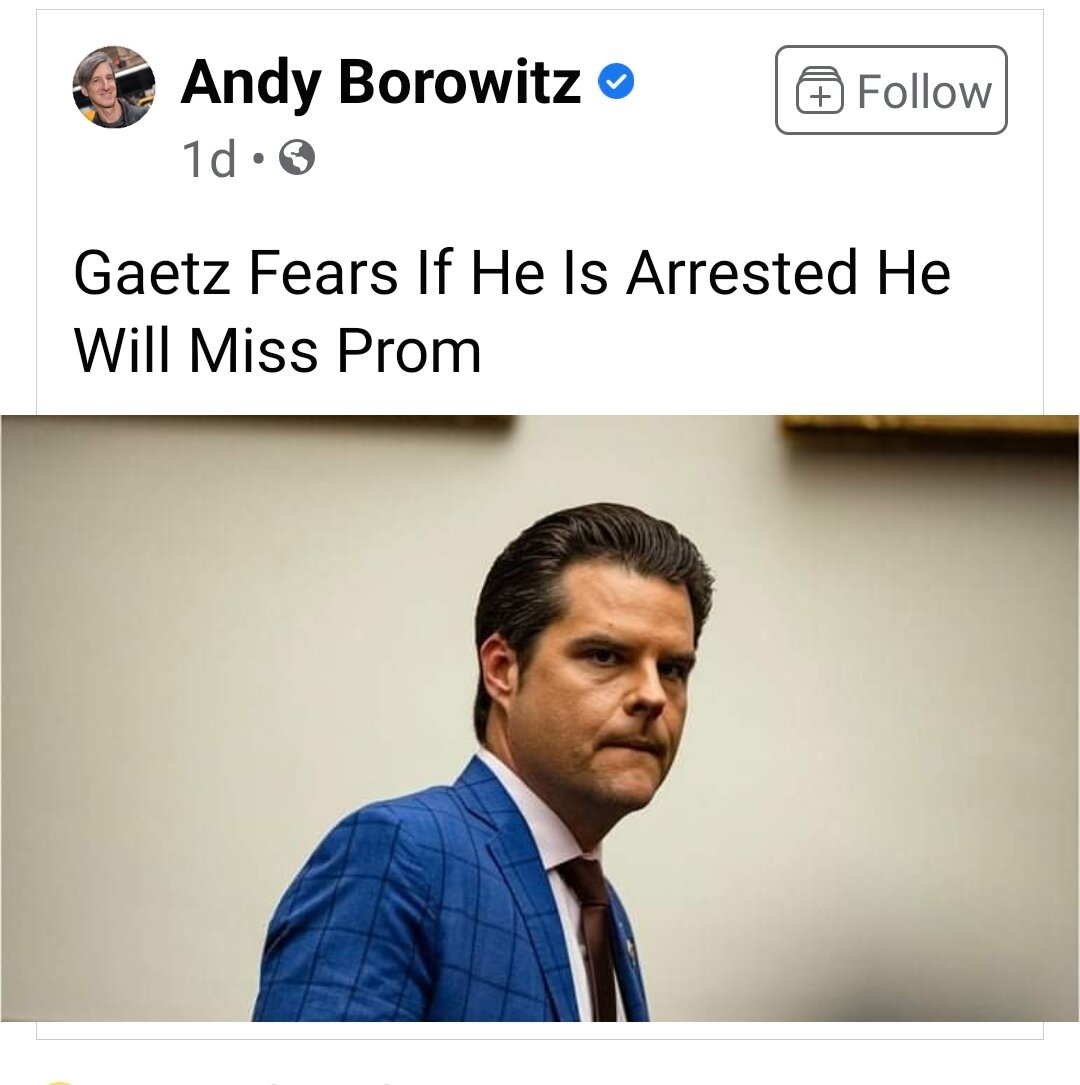Open the Andy Borowitz name link
The width and height of the screenshot is (1080, 1085).
click(x=381, y=83)
